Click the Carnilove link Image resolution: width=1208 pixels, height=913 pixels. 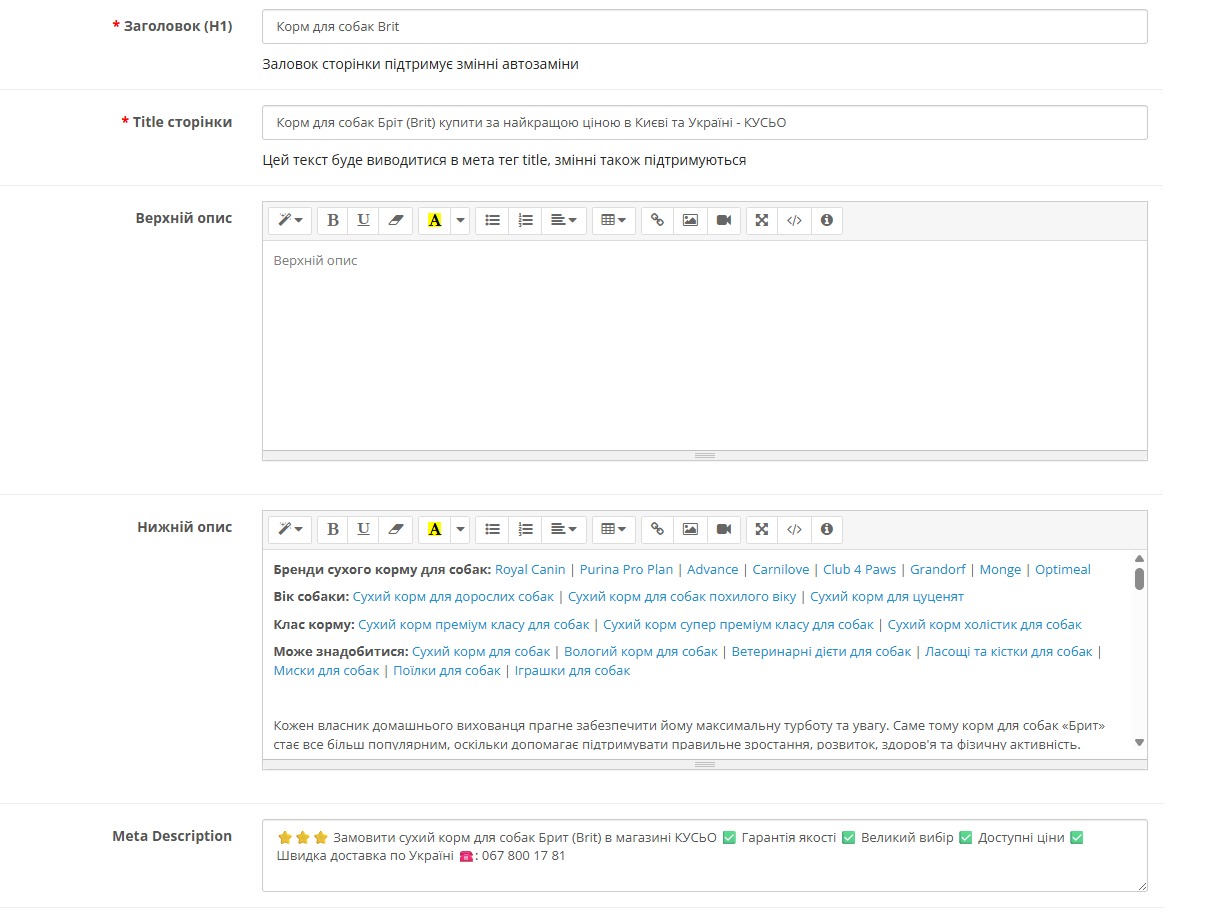click(x=781, y=570)
